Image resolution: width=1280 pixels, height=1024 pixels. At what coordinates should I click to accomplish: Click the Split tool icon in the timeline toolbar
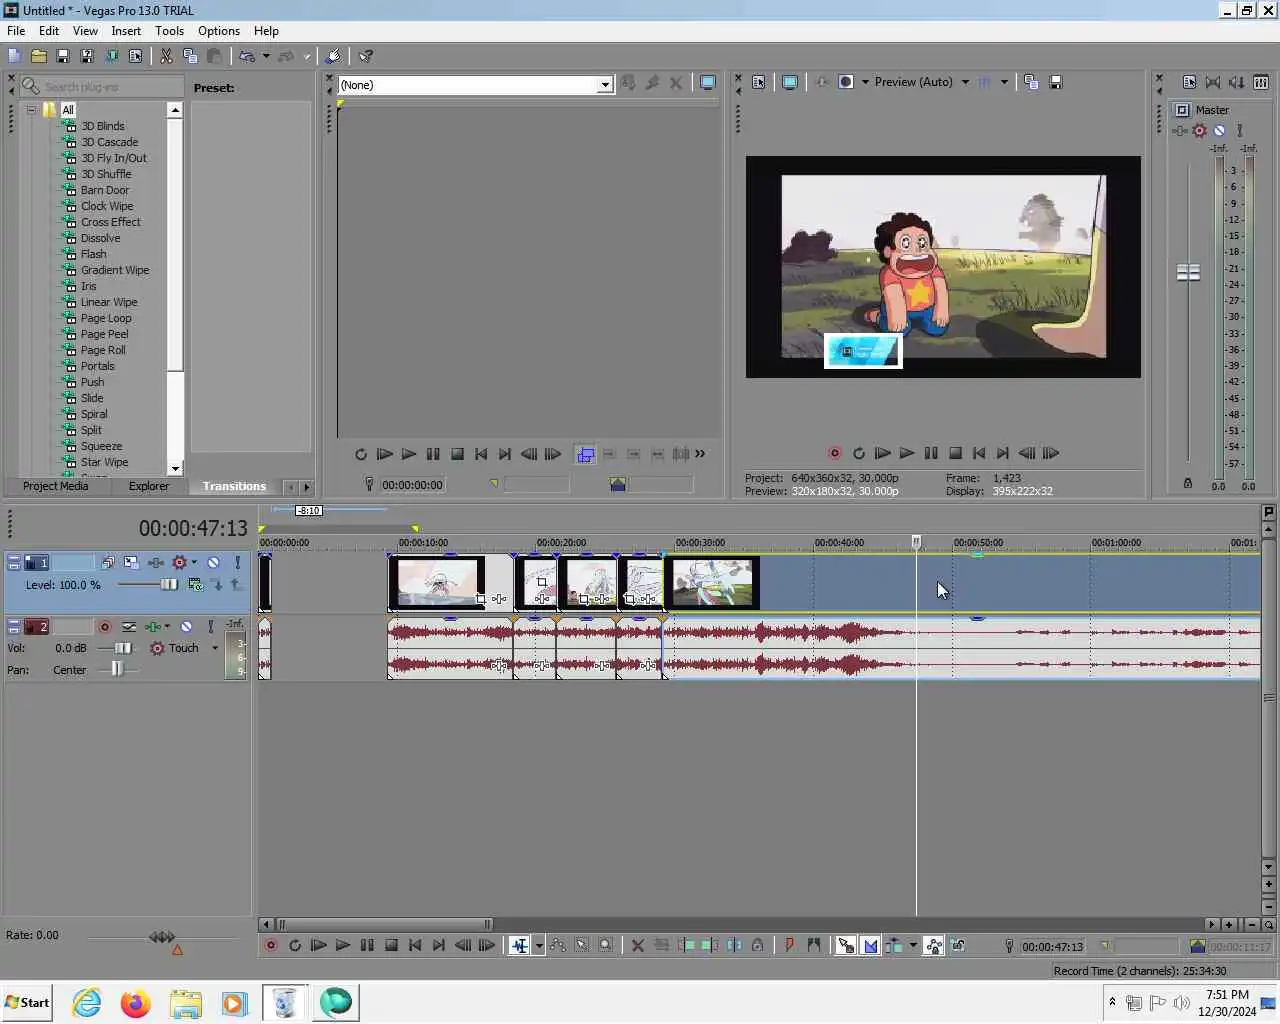[x=733, y=945]
